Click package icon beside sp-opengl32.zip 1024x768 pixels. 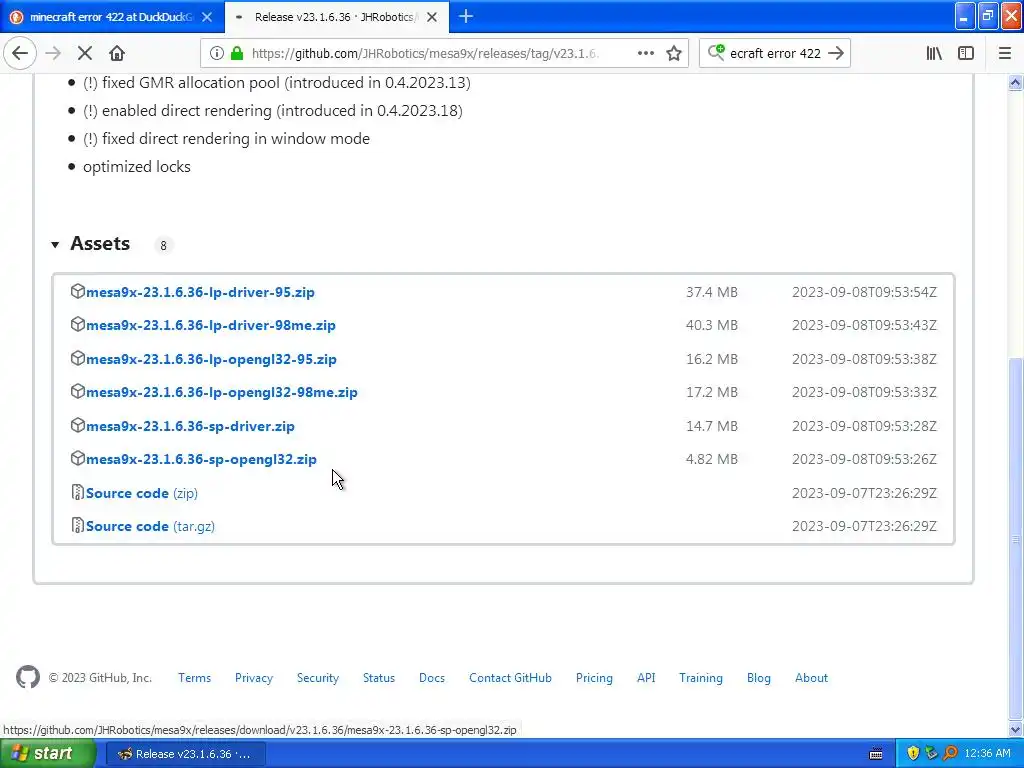point(77,458)
